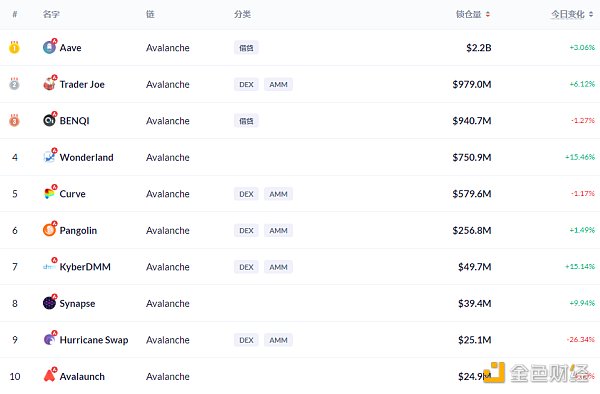Select the AMM tag in Curve row
This screenshot has width=600, height=394.
tap(278, 194)
